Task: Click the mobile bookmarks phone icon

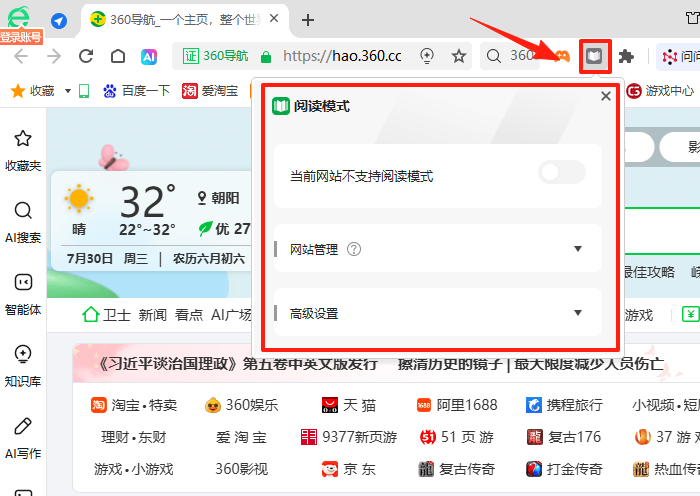Action: click(84, 91)
